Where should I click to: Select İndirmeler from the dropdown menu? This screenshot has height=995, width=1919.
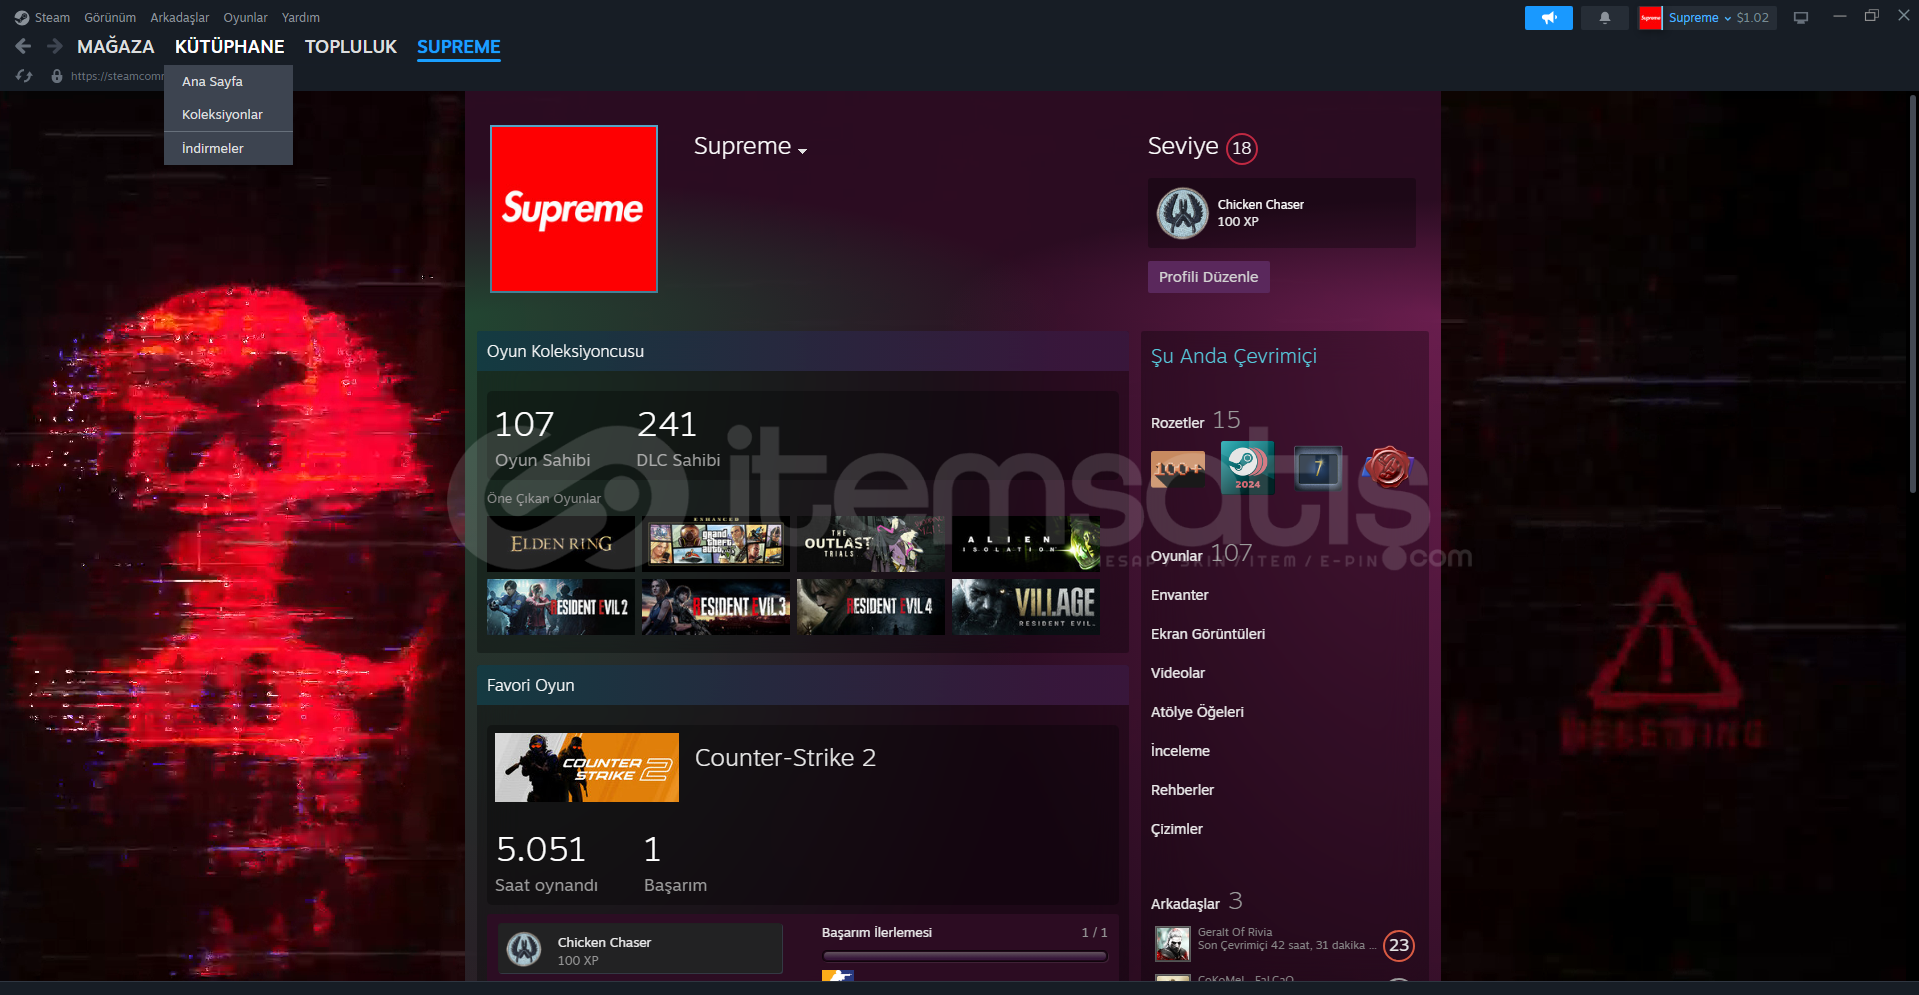pos(228,148)
